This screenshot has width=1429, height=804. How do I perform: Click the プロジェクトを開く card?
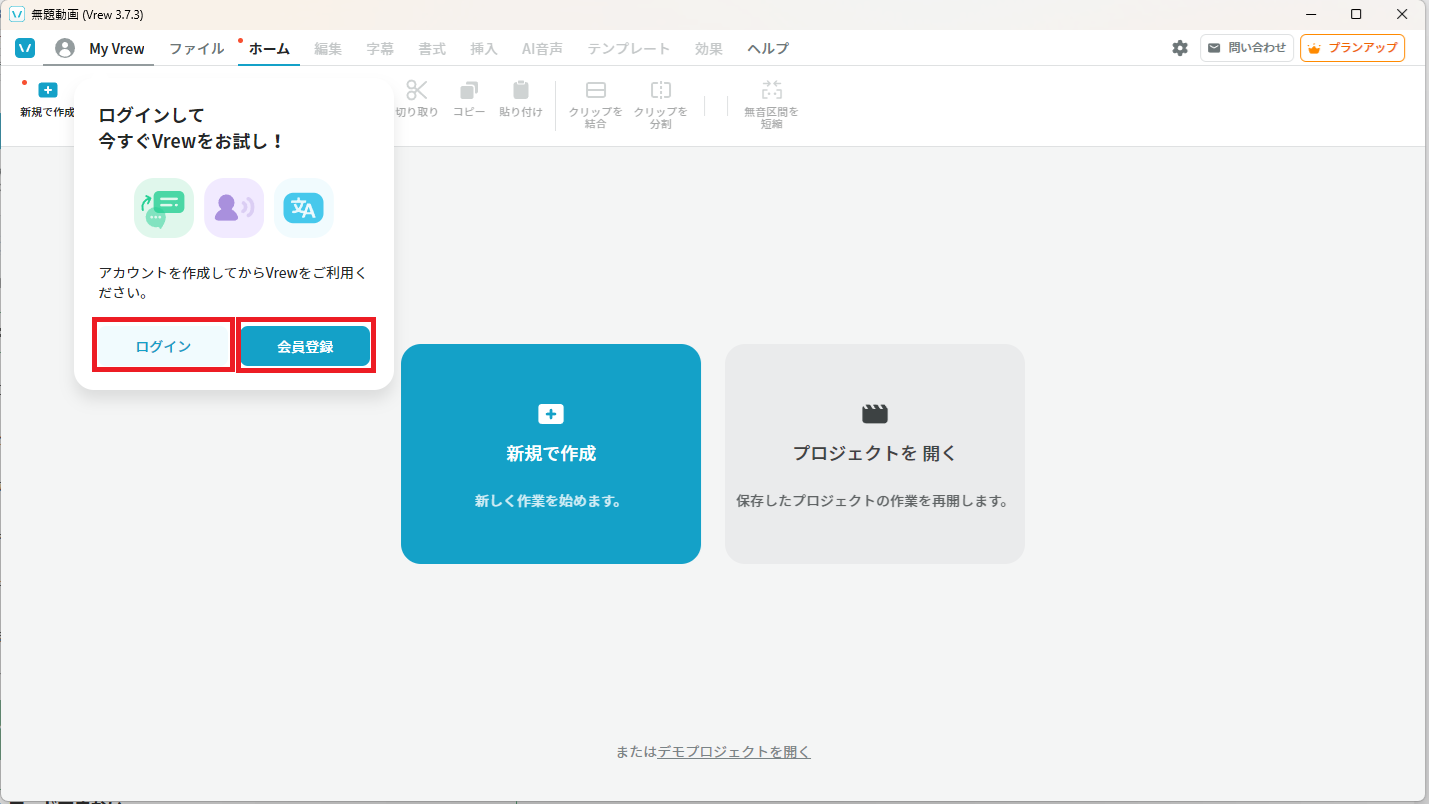[875, 454]
